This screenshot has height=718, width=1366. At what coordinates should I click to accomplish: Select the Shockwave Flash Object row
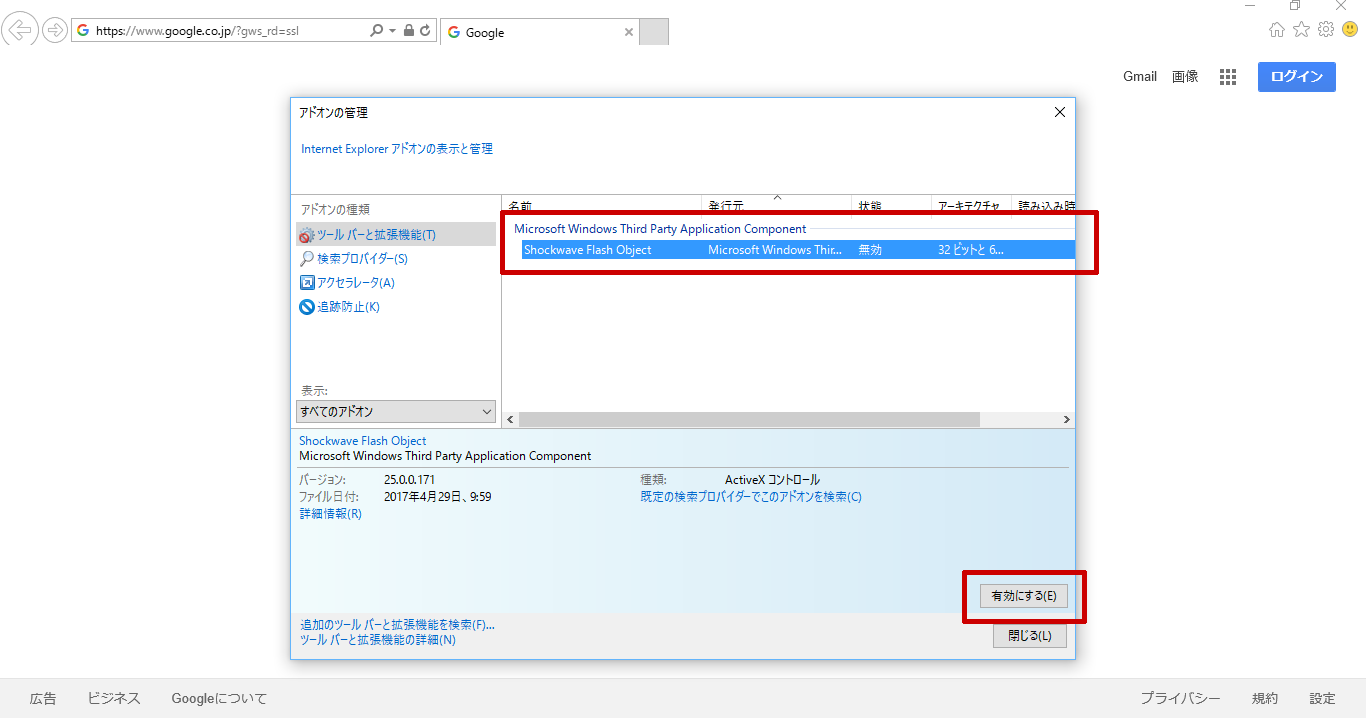click(798, 250)
